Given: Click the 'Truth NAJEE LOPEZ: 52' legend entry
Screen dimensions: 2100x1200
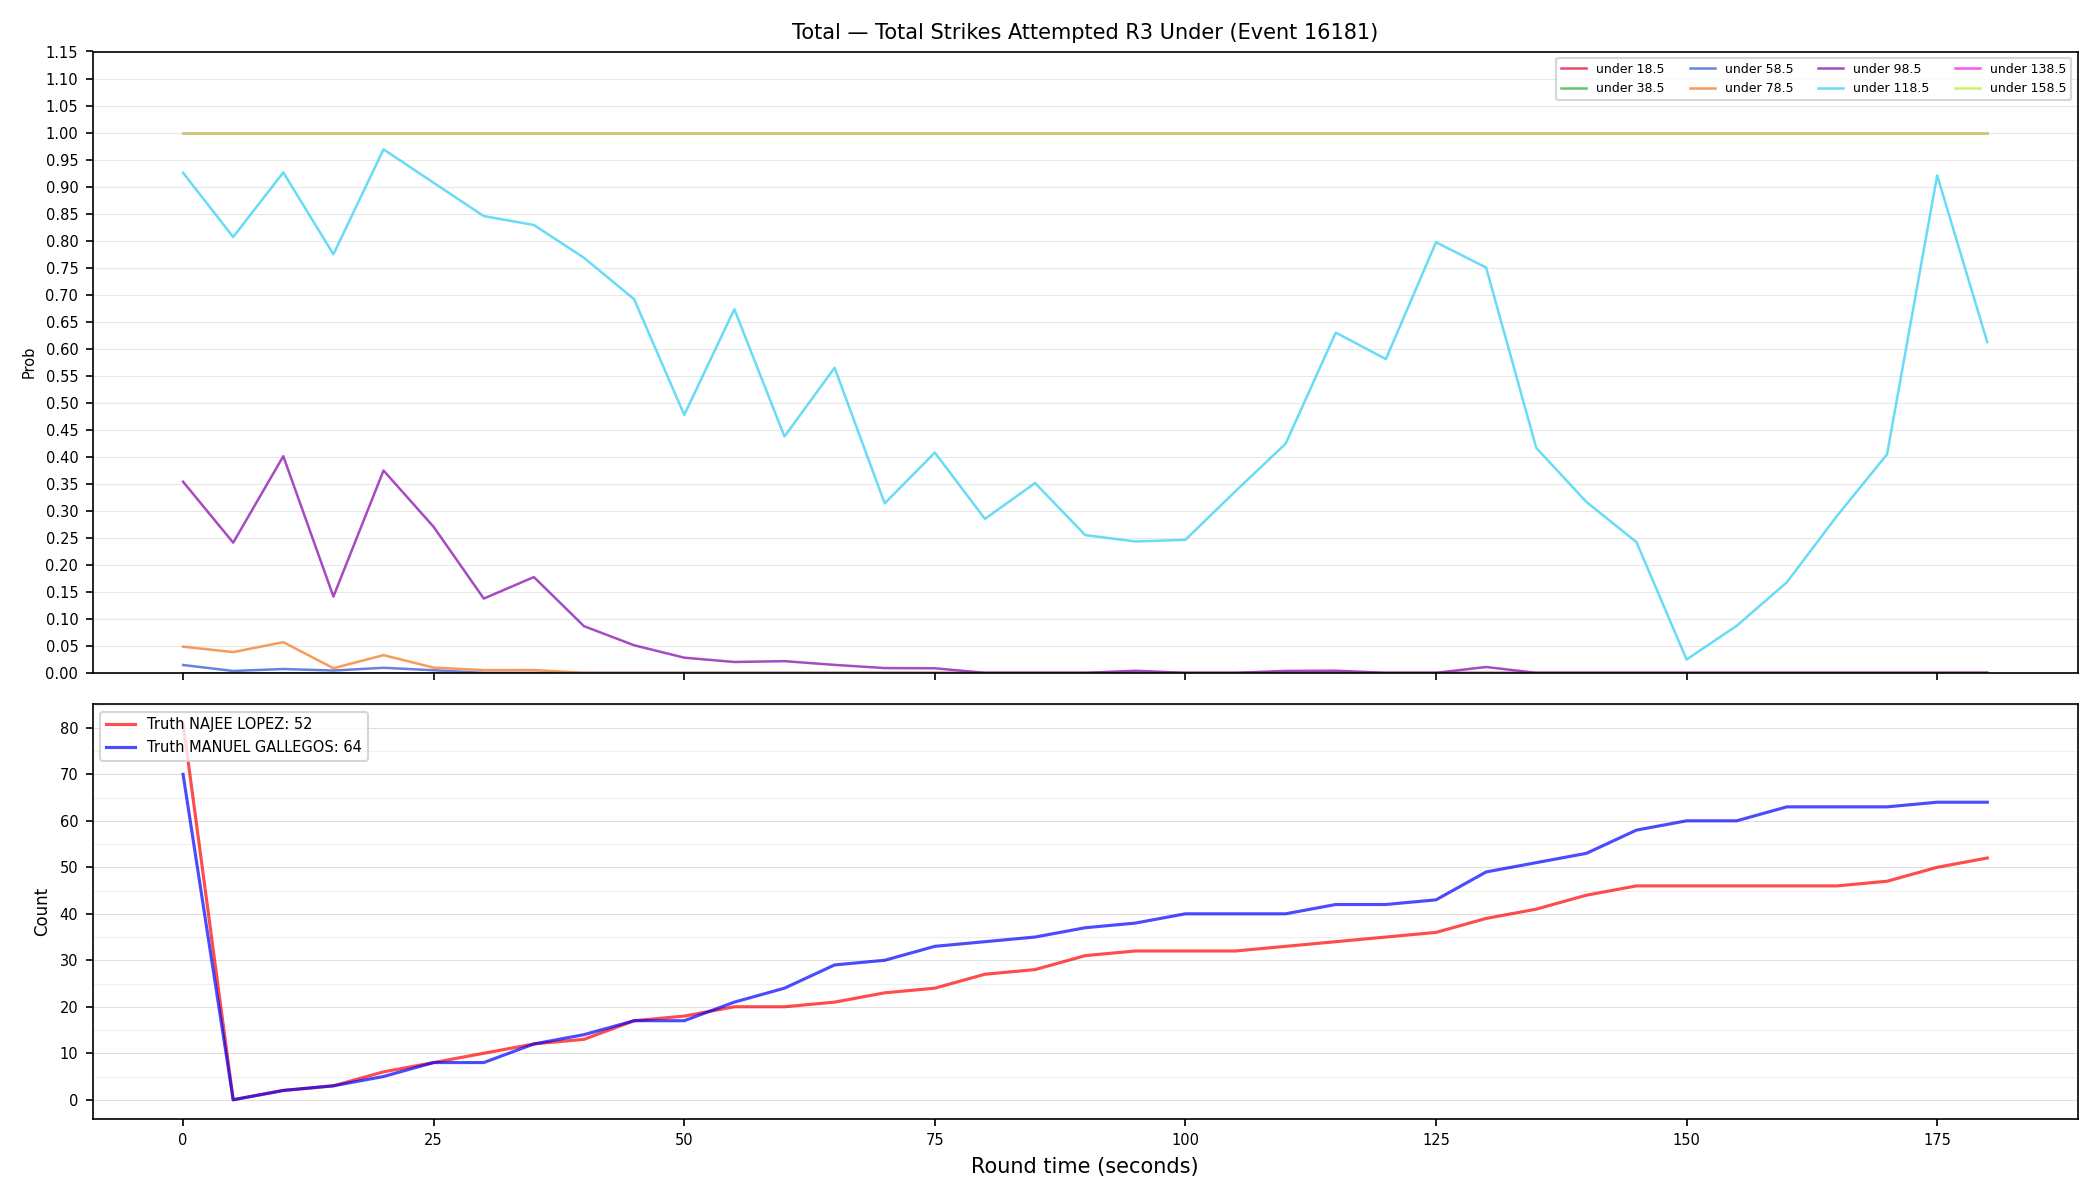Looking at the screenshot, I should click(208, 724).
